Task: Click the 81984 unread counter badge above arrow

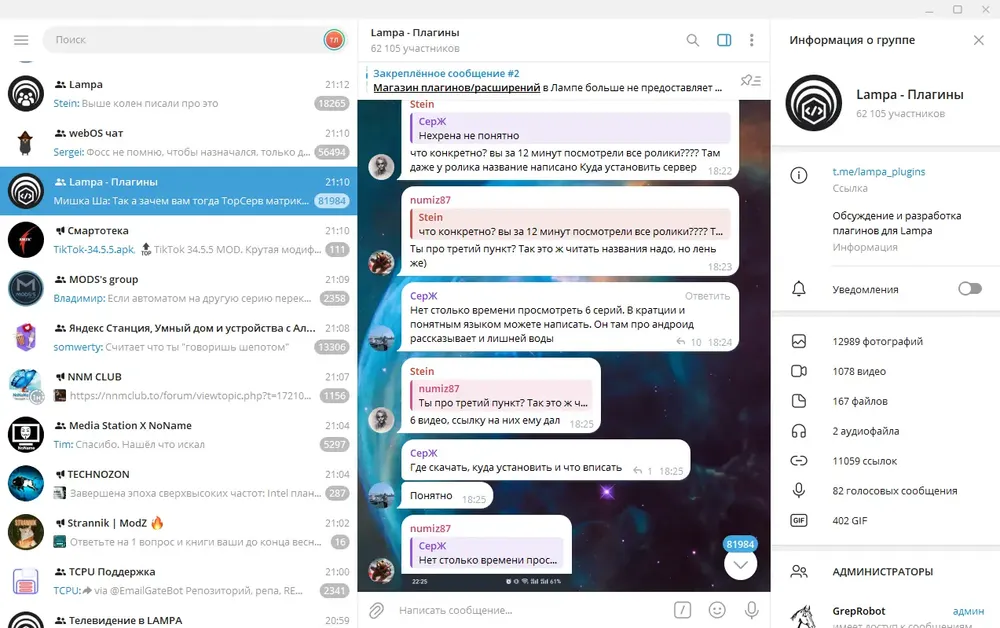Action: pyautogui.click(x=740, y=544)
